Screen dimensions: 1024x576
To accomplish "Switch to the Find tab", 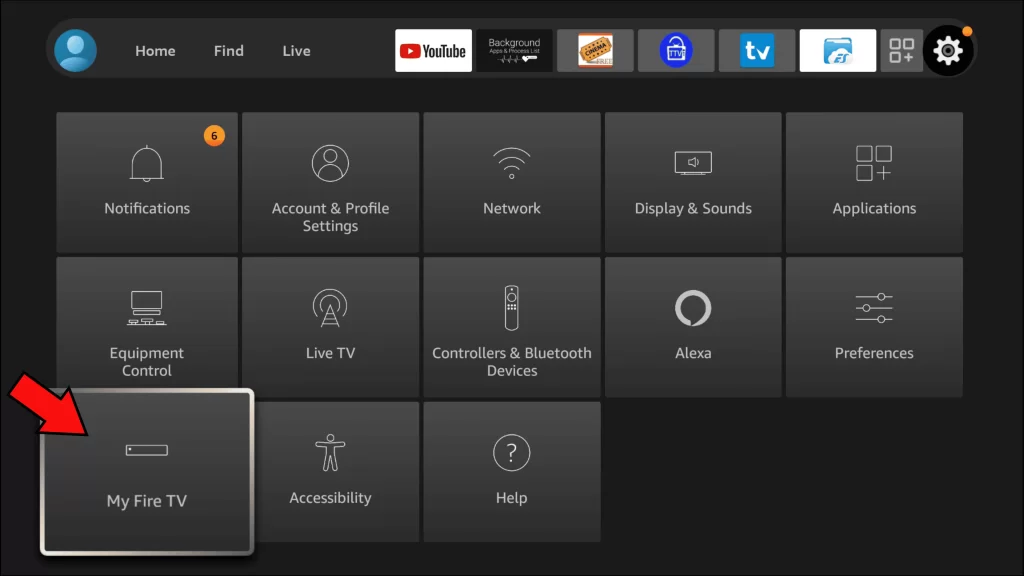I will (229, 51).
